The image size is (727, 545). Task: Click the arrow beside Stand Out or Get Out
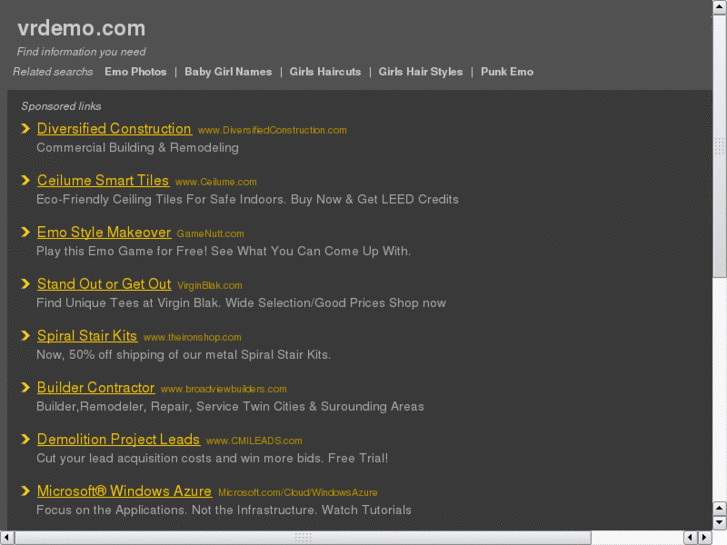coord(26,284)
